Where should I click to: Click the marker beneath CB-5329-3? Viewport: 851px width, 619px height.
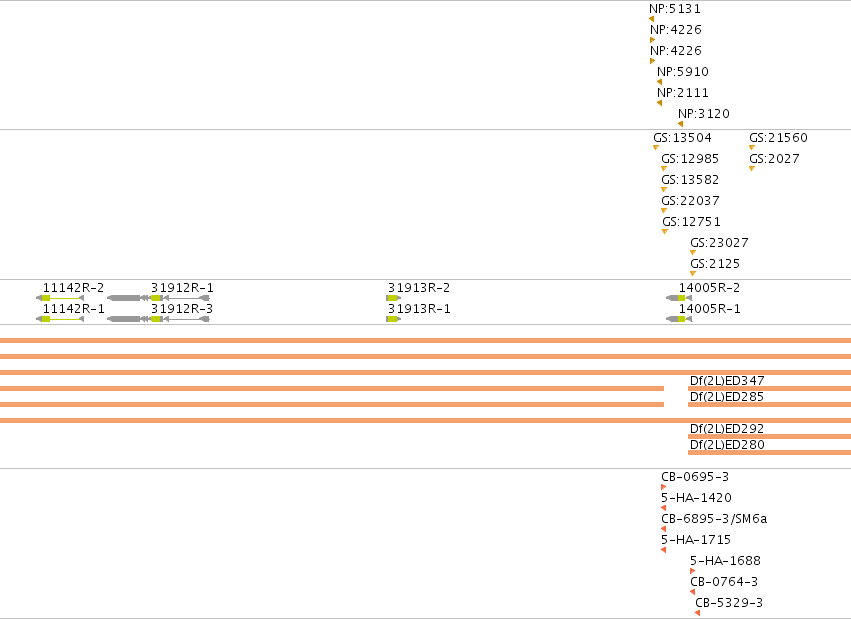click(697, 613)
